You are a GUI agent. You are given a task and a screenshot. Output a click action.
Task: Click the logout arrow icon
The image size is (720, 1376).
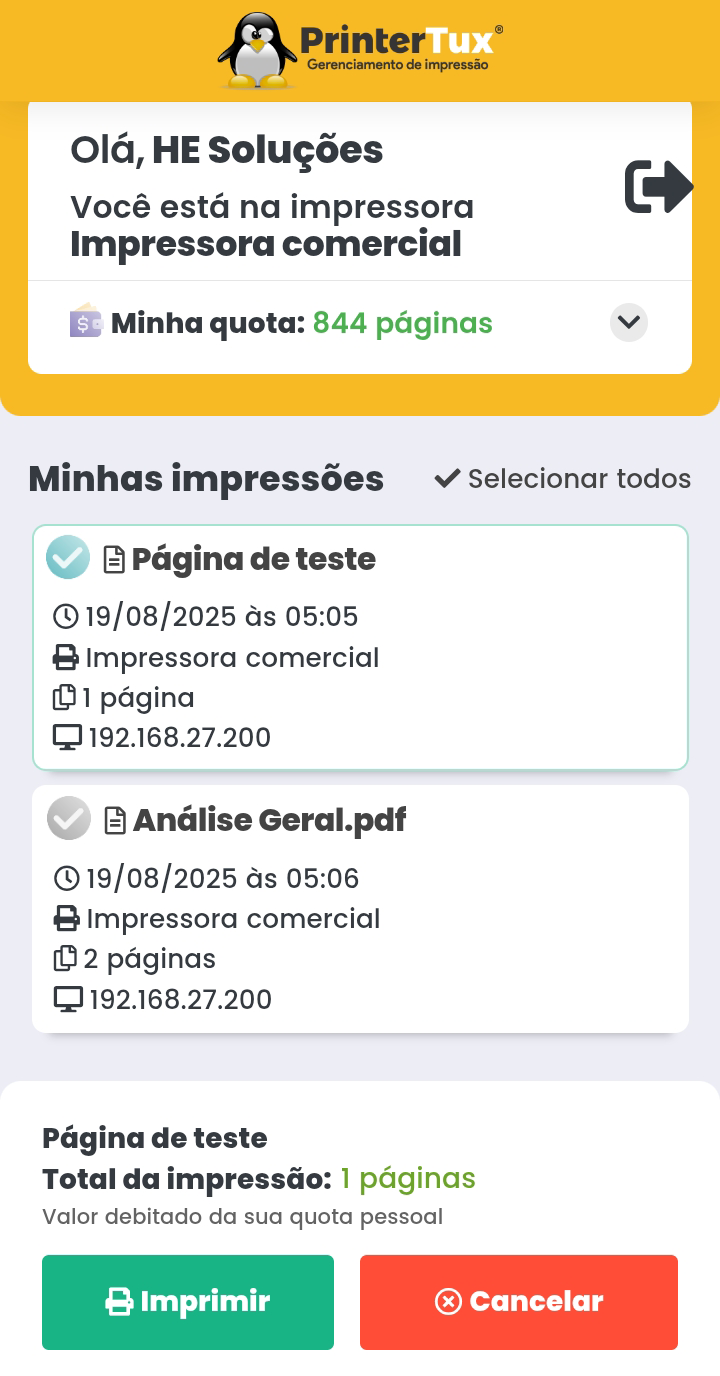click(x=658, y=187)
